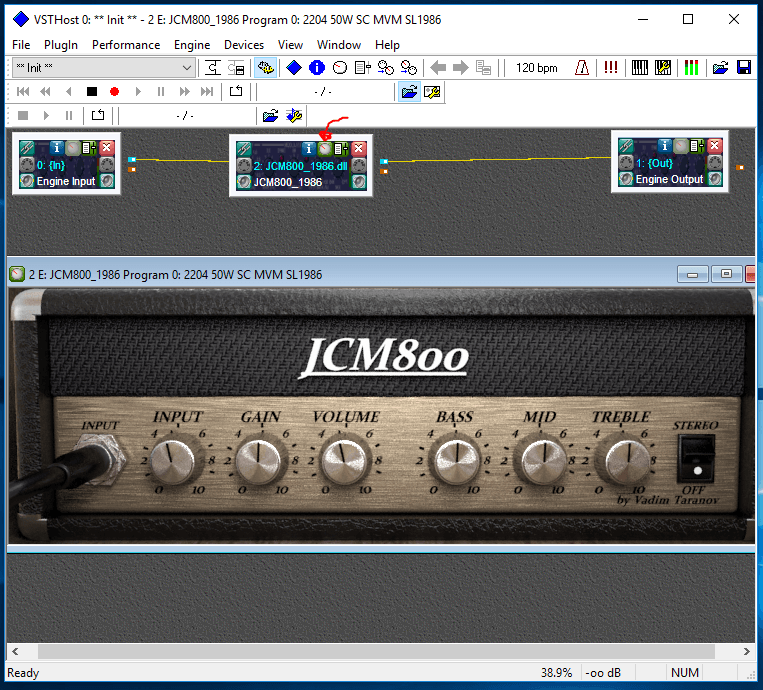Open the Devices menu

pos(244,45)
